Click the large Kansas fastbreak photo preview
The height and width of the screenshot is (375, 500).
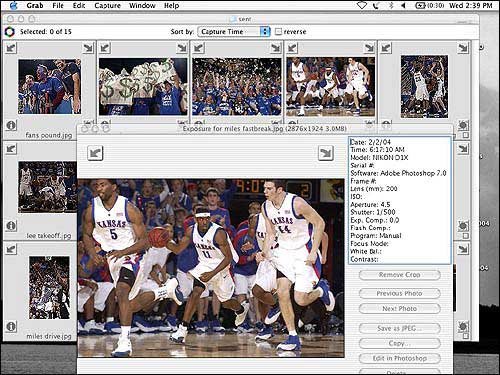click(211, 268)
